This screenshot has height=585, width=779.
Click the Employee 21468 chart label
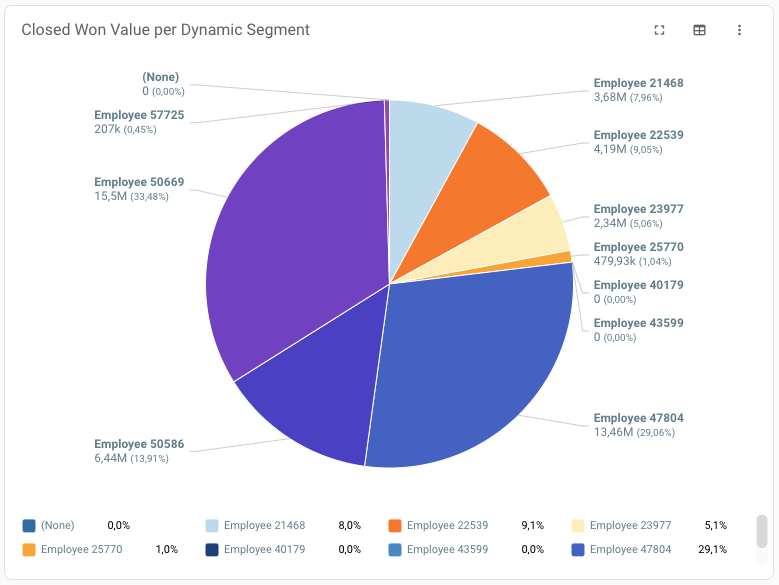click(x=638, y=83)
